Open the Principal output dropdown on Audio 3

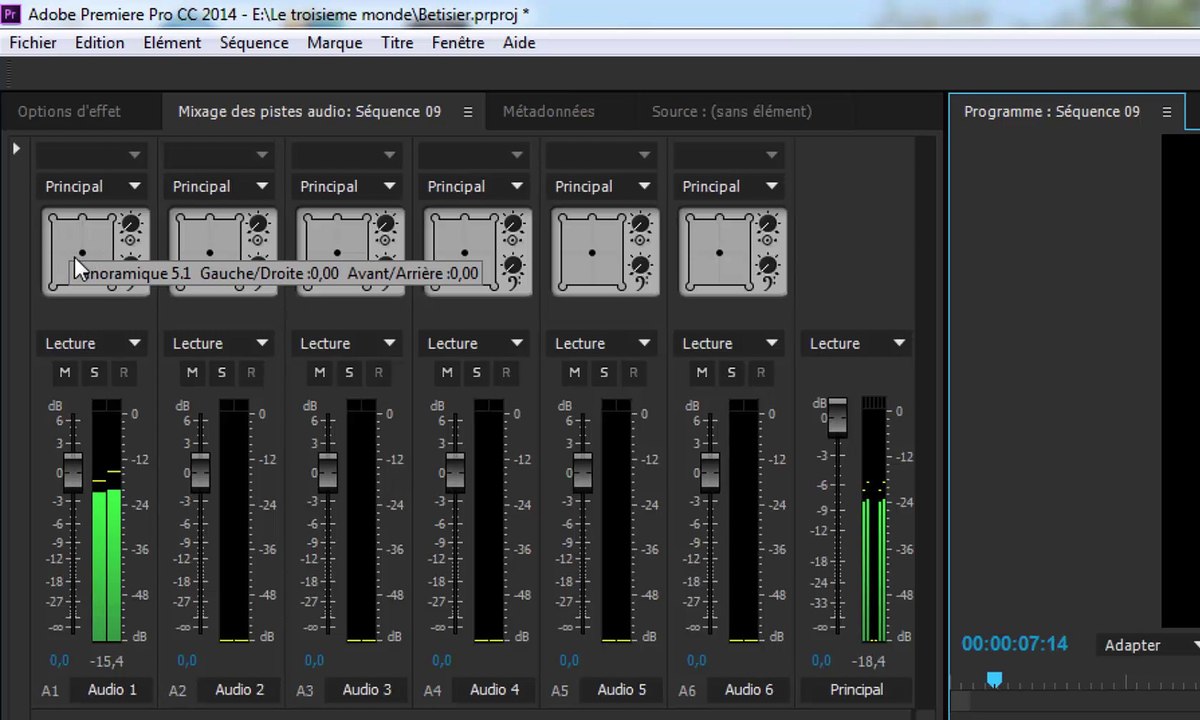[347, 186]
